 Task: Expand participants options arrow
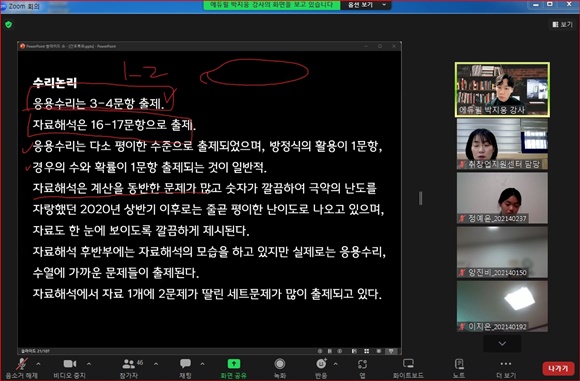click(156, 364)
